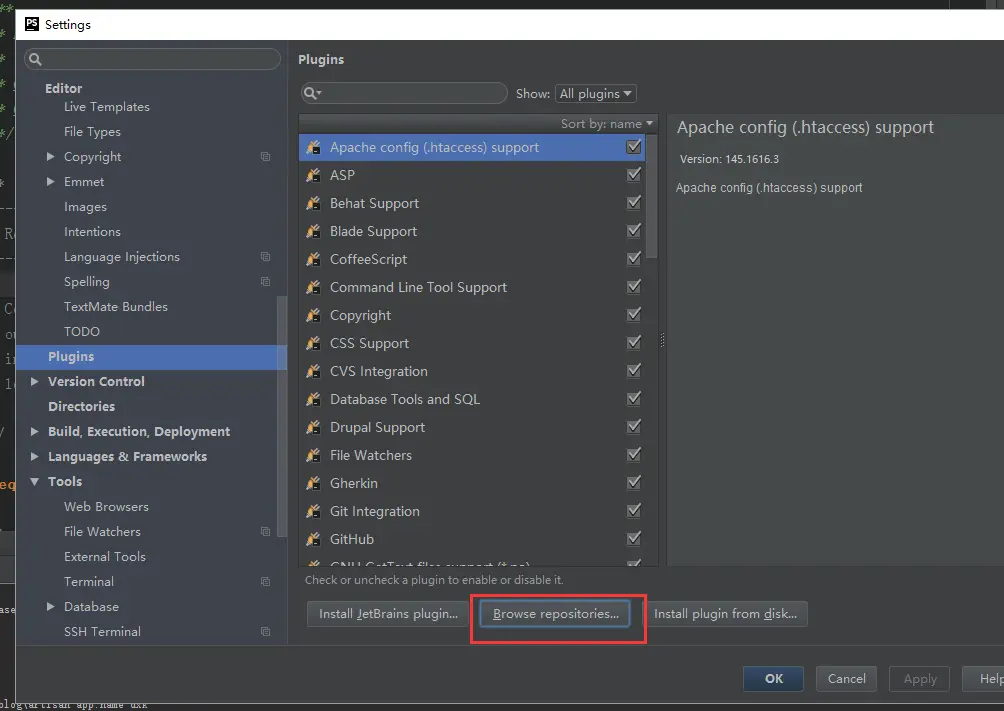This screenshot has height=711, width=1004.
Task: Select File Types in settings tree
Action: pyautogui.click(x=92, y=132)
